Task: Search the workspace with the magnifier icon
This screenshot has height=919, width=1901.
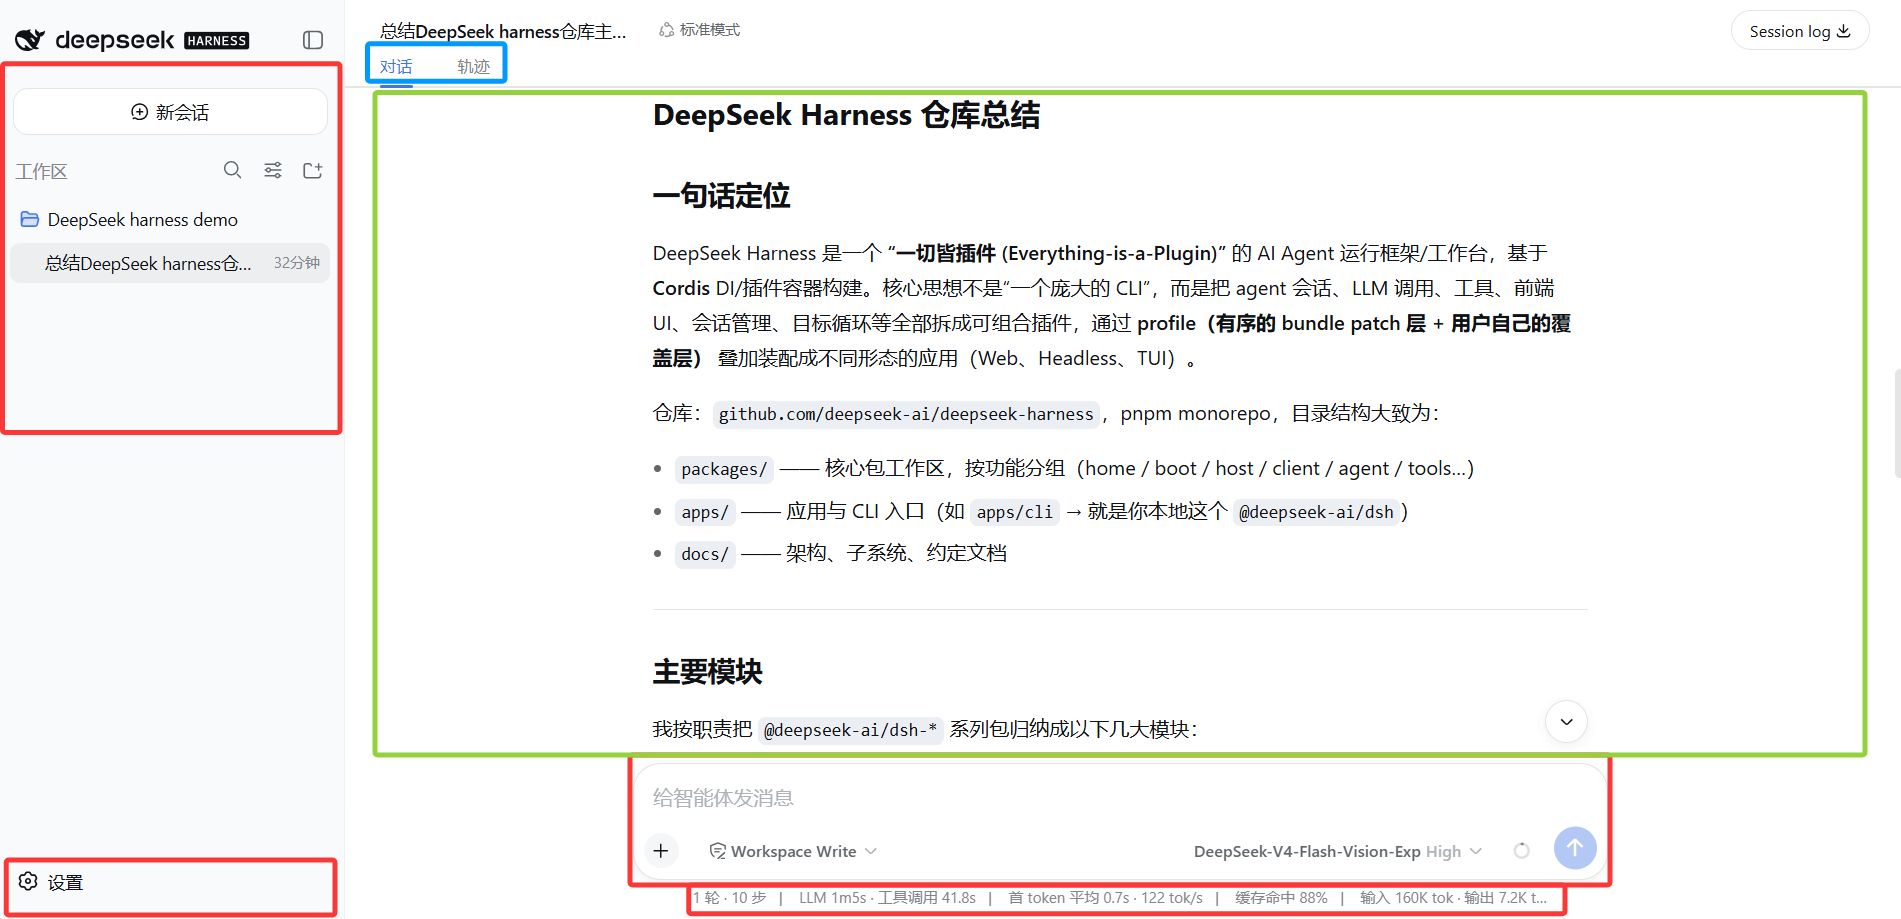Action: coord(233,170)
